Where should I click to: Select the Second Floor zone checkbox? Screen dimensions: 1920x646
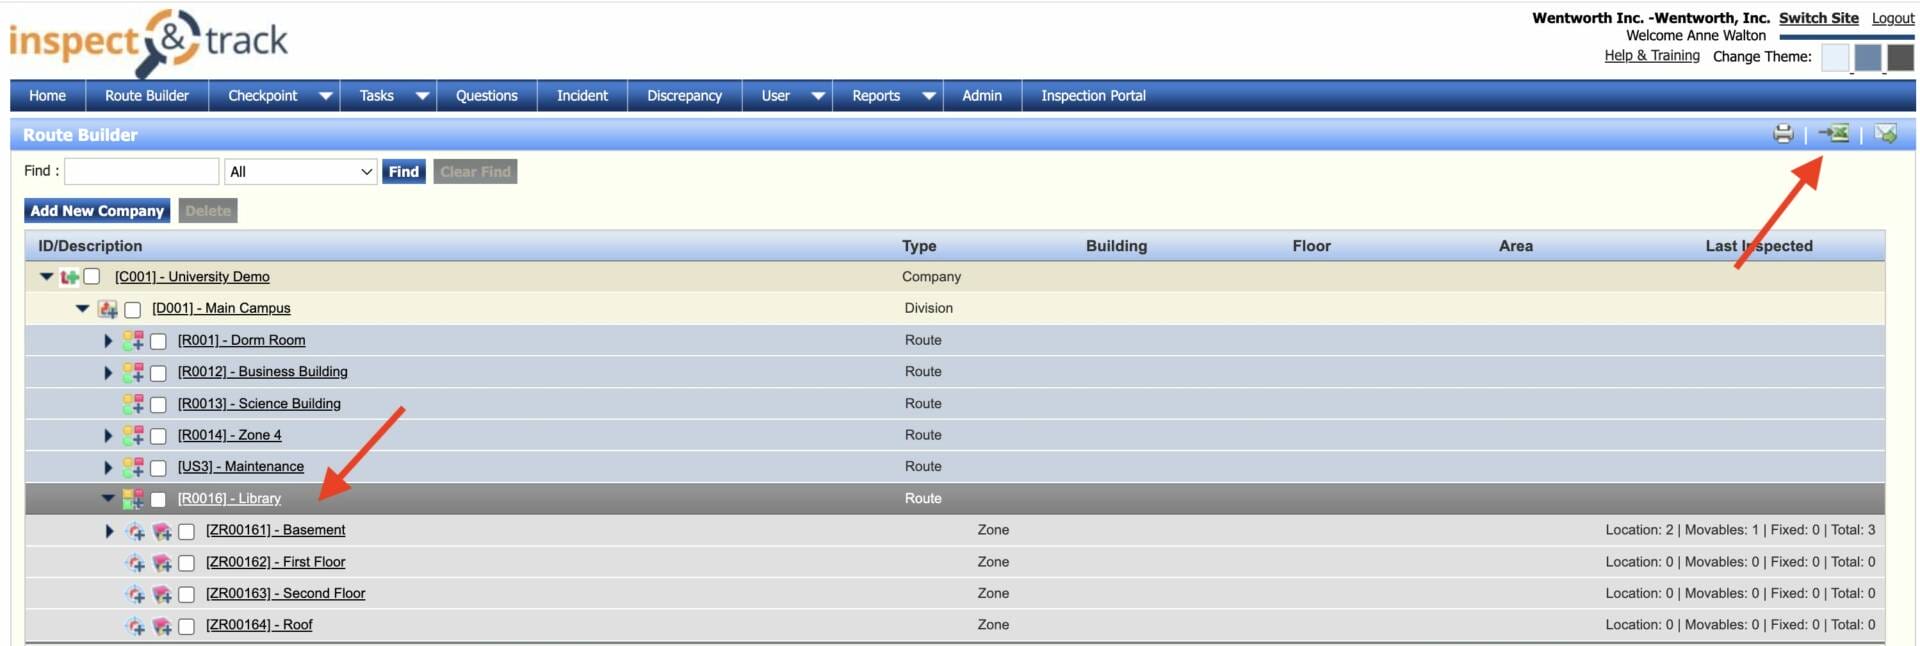coord(186,594)
